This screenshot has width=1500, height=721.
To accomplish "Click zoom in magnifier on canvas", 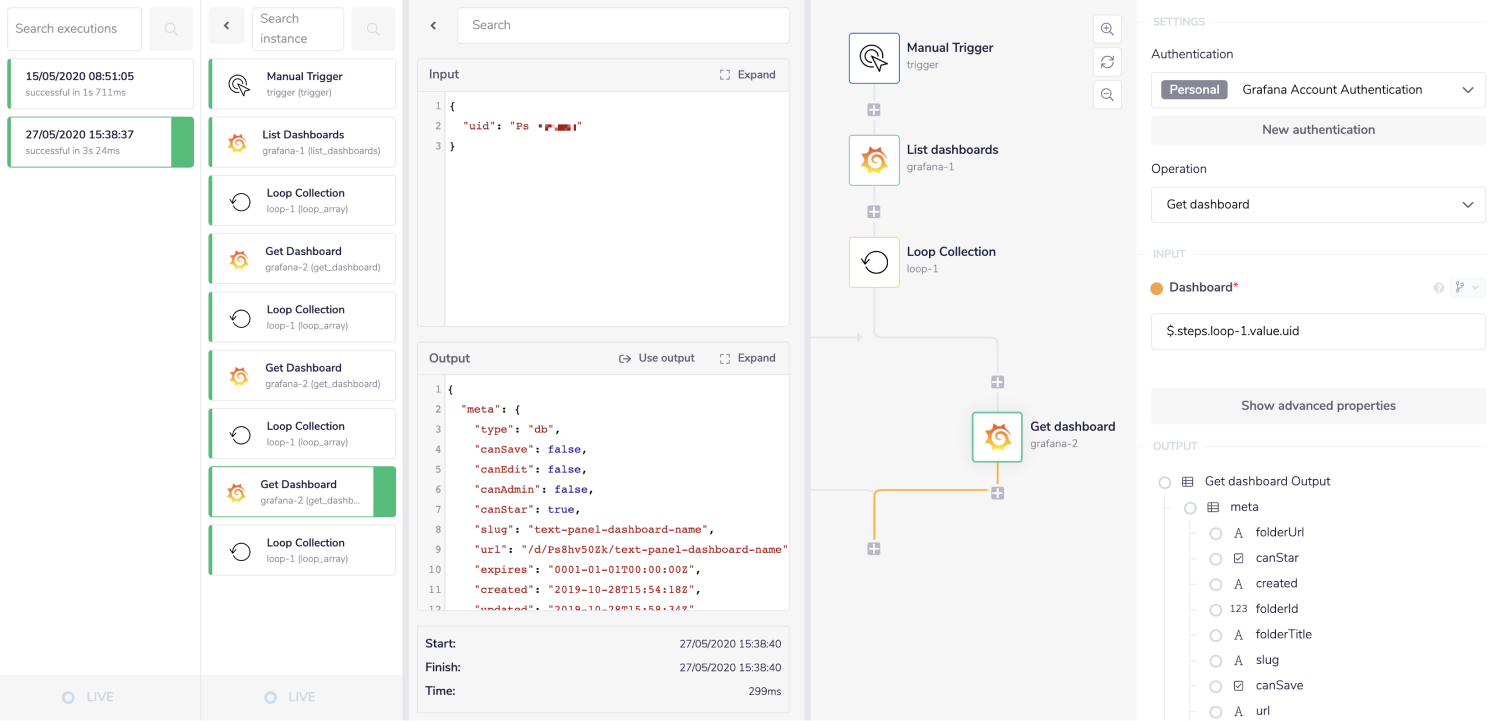I will click(x=1107, y=29).
